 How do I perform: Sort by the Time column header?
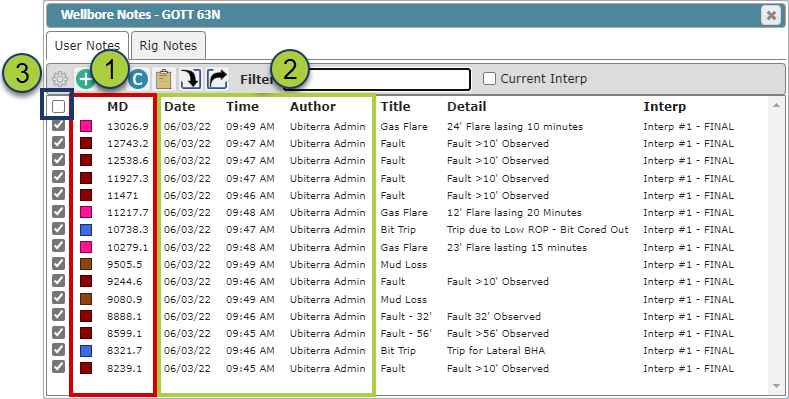tap(243, 107)
